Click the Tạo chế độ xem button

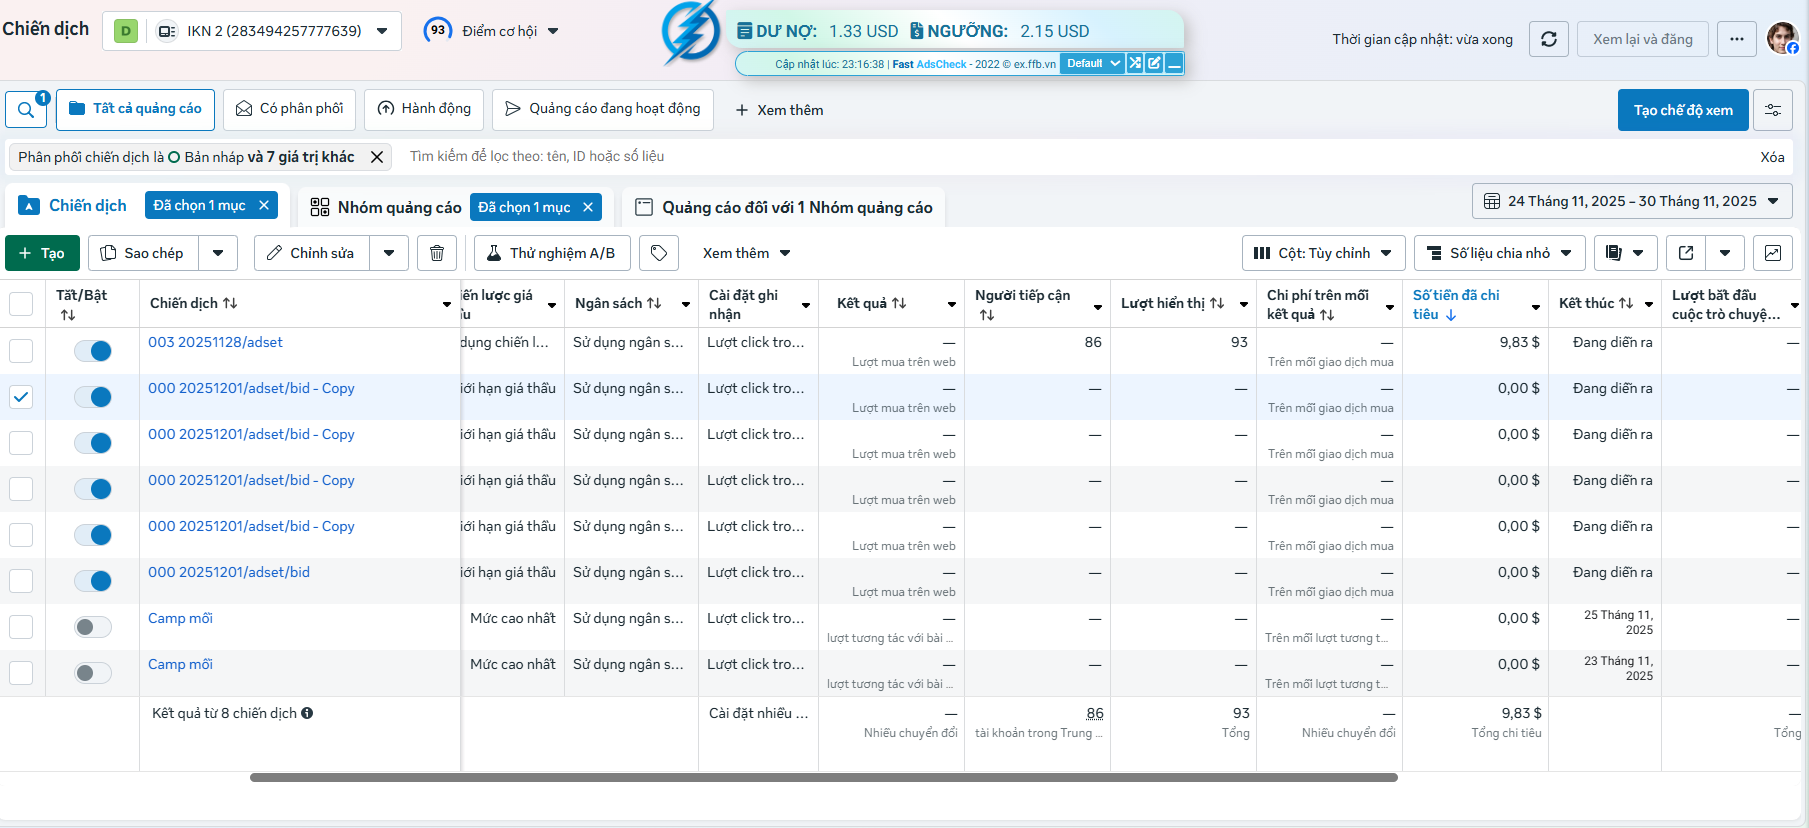point(1683,110)
